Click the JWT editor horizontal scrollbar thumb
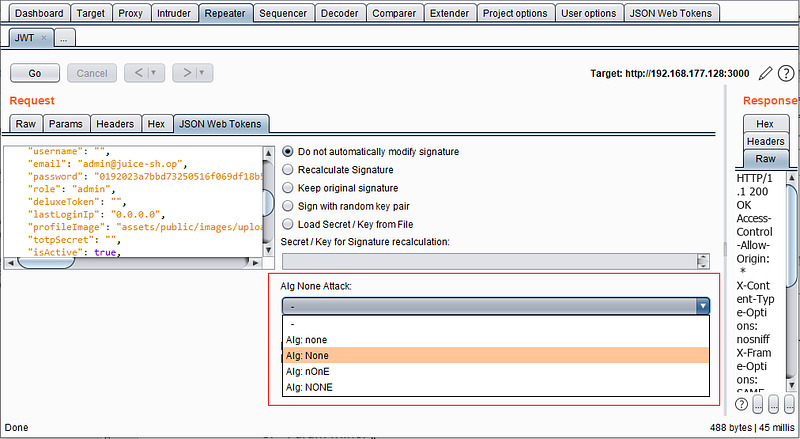This screenshot has width=800, height=439. click(x=46, y=263)
